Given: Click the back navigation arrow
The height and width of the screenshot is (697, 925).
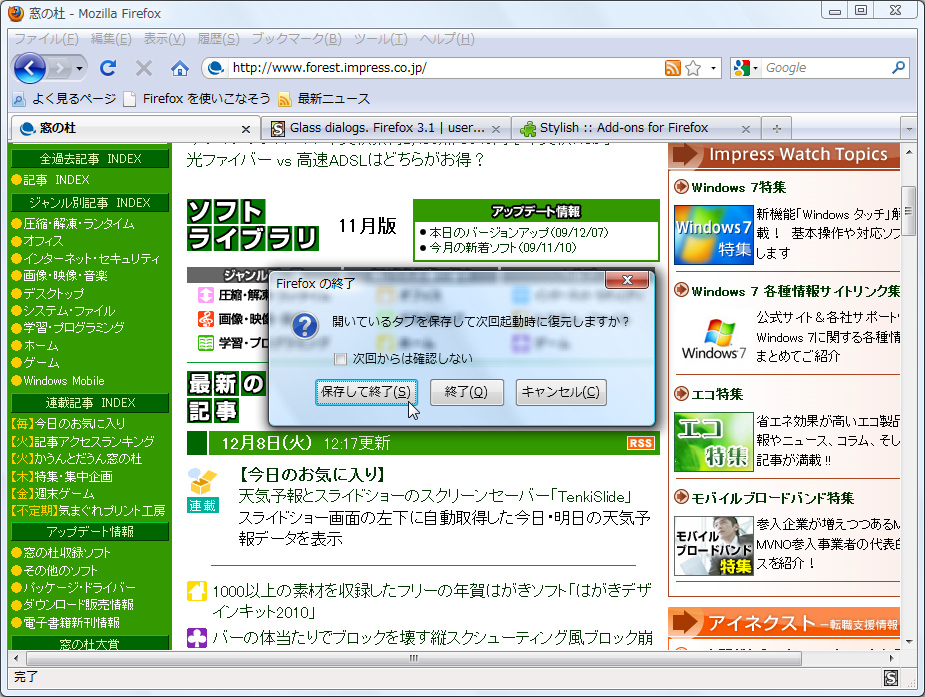Looking at the screenshot, I should (30, 68).
